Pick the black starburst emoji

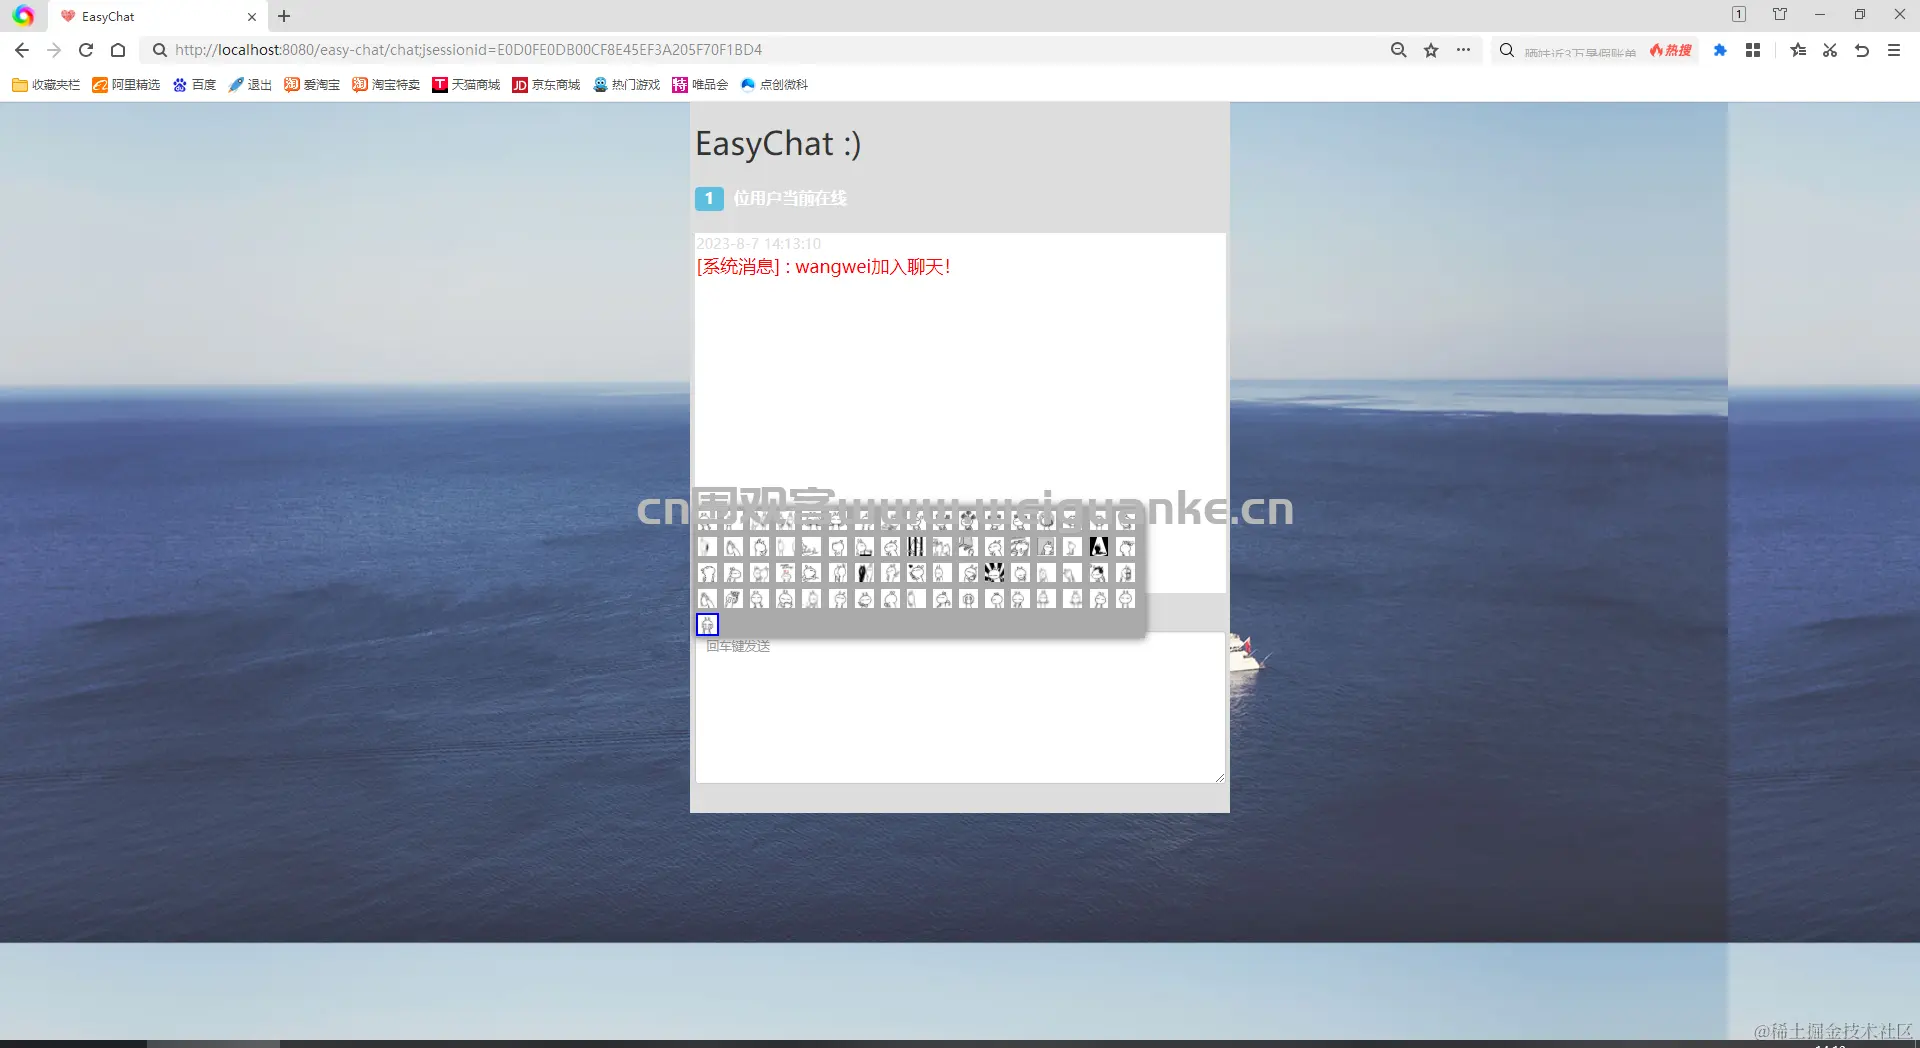tap(994, 573)
